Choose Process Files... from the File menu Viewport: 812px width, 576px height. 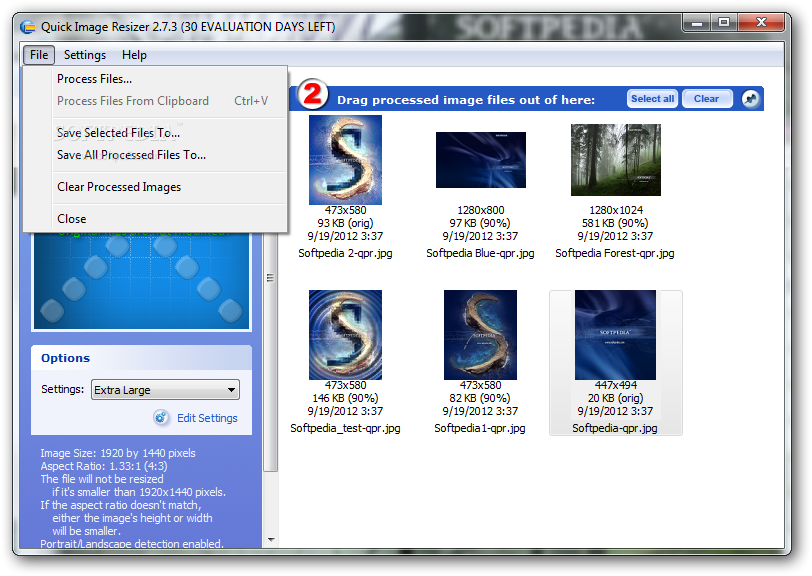click(94, 79)
